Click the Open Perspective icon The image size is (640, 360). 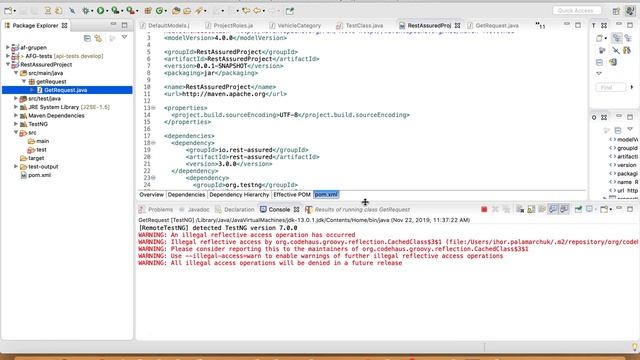[616, 11]
